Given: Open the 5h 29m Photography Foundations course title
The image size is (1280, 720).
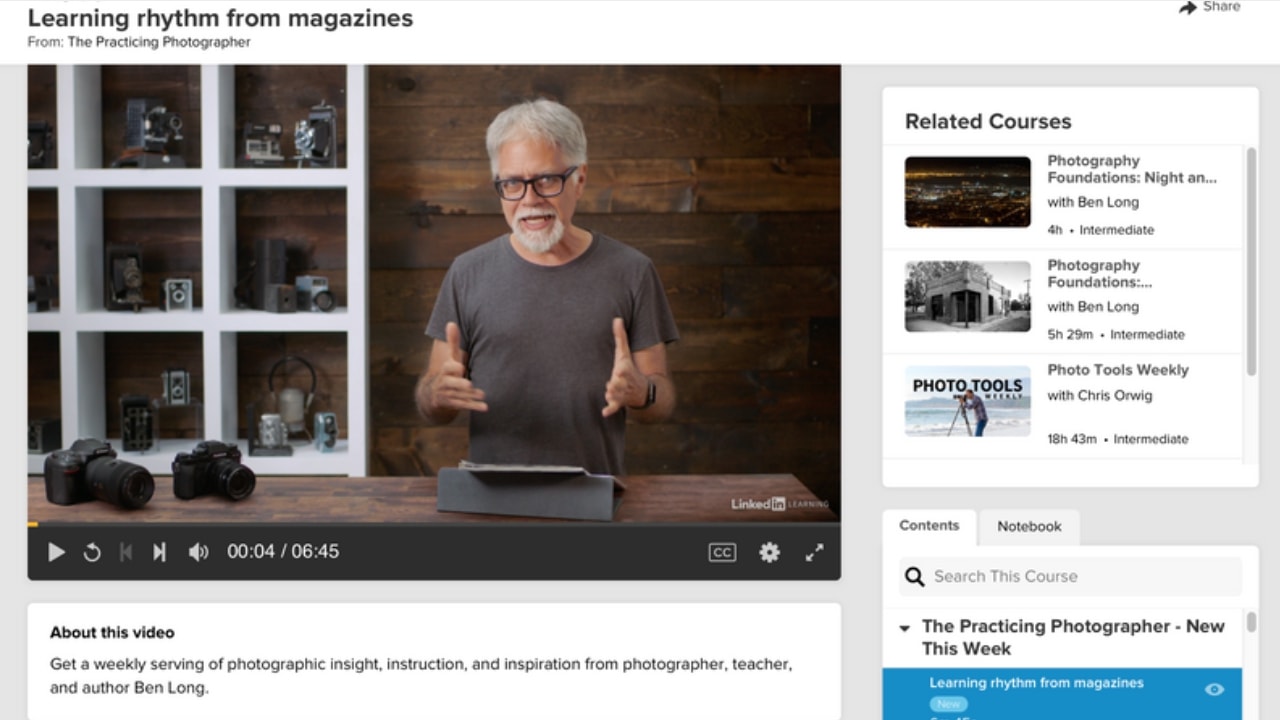Looking at the screenshot, I should 1099,274.
